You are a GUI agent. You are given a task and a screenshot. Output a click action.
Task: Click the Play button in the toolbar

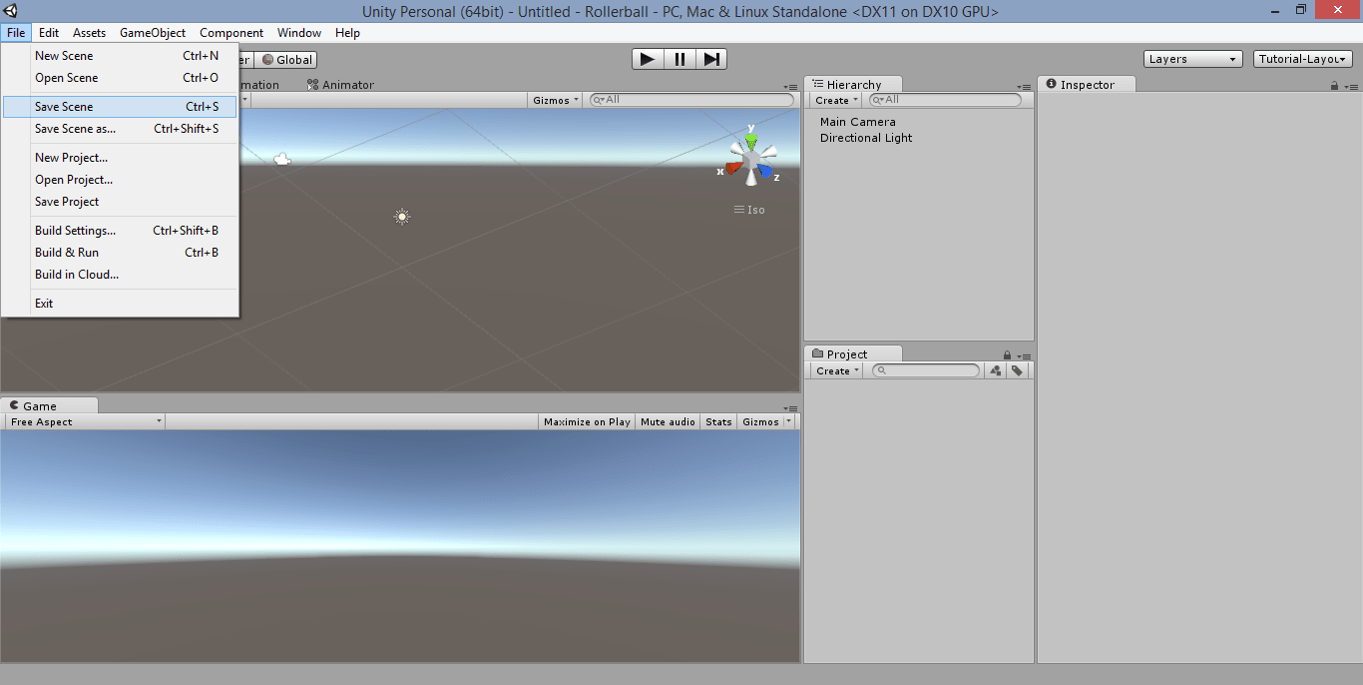click(647, 59)
